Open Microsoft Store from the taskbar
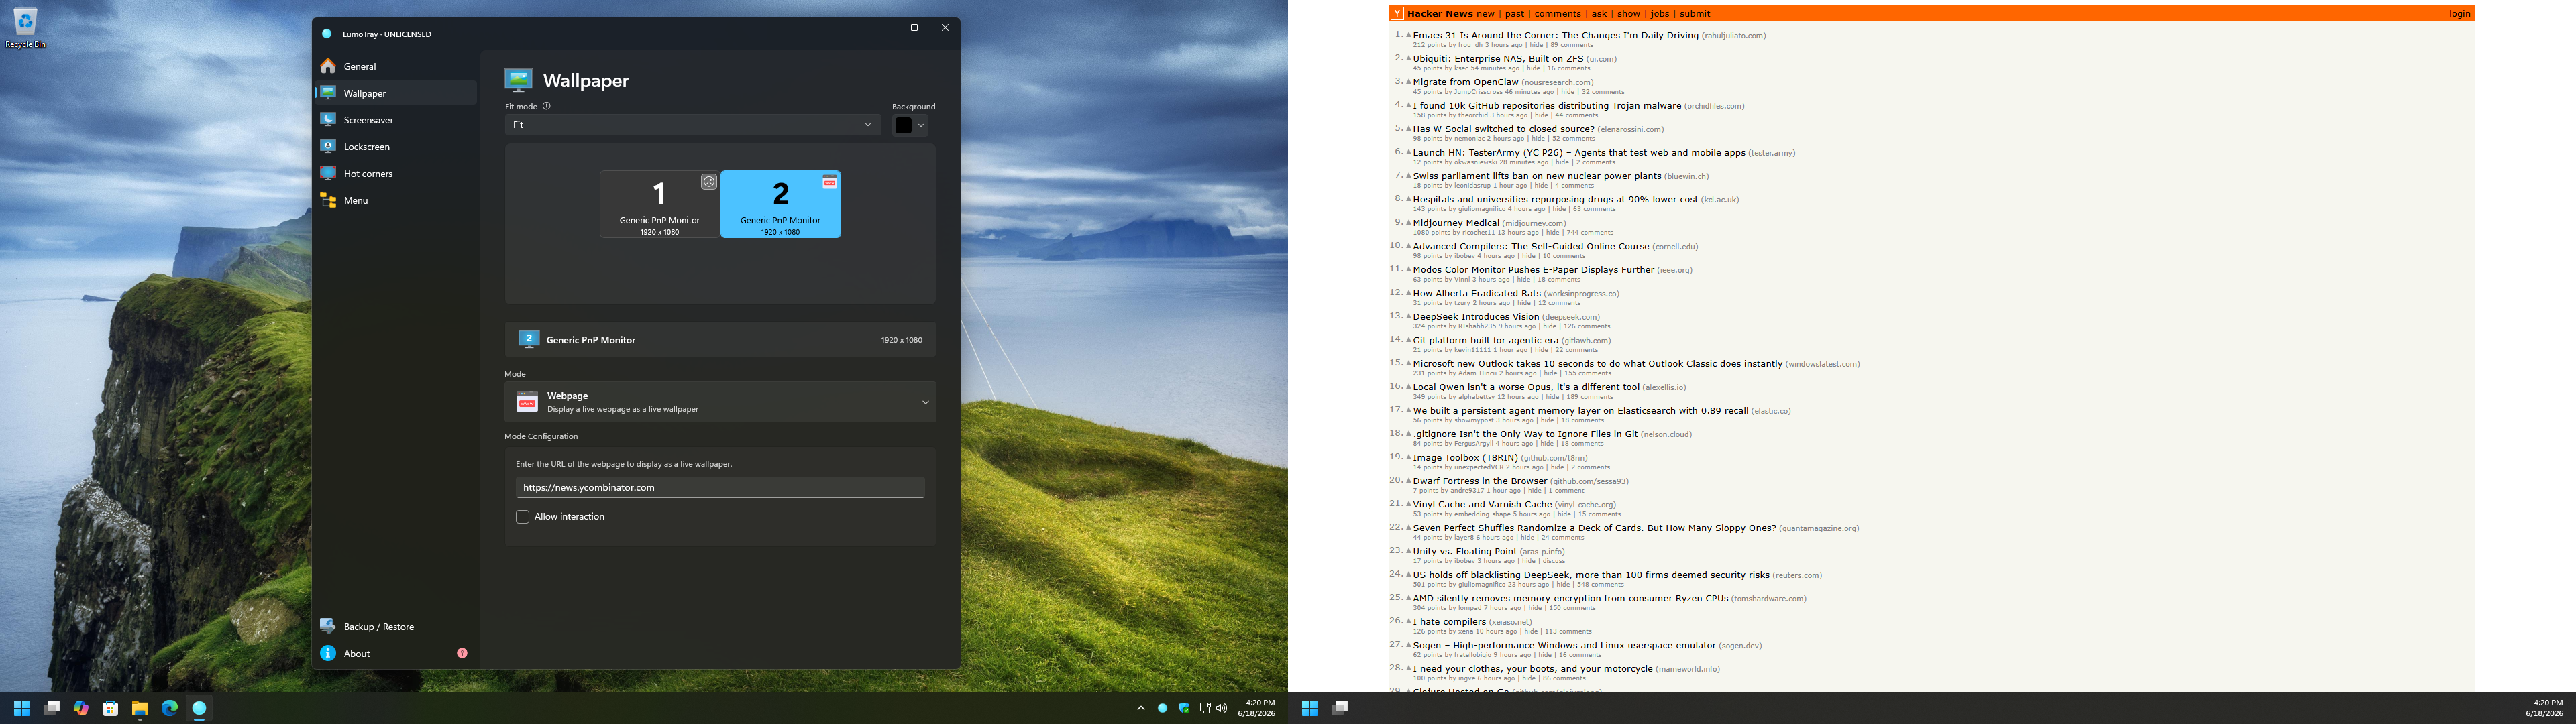 (x=110, y=708)
